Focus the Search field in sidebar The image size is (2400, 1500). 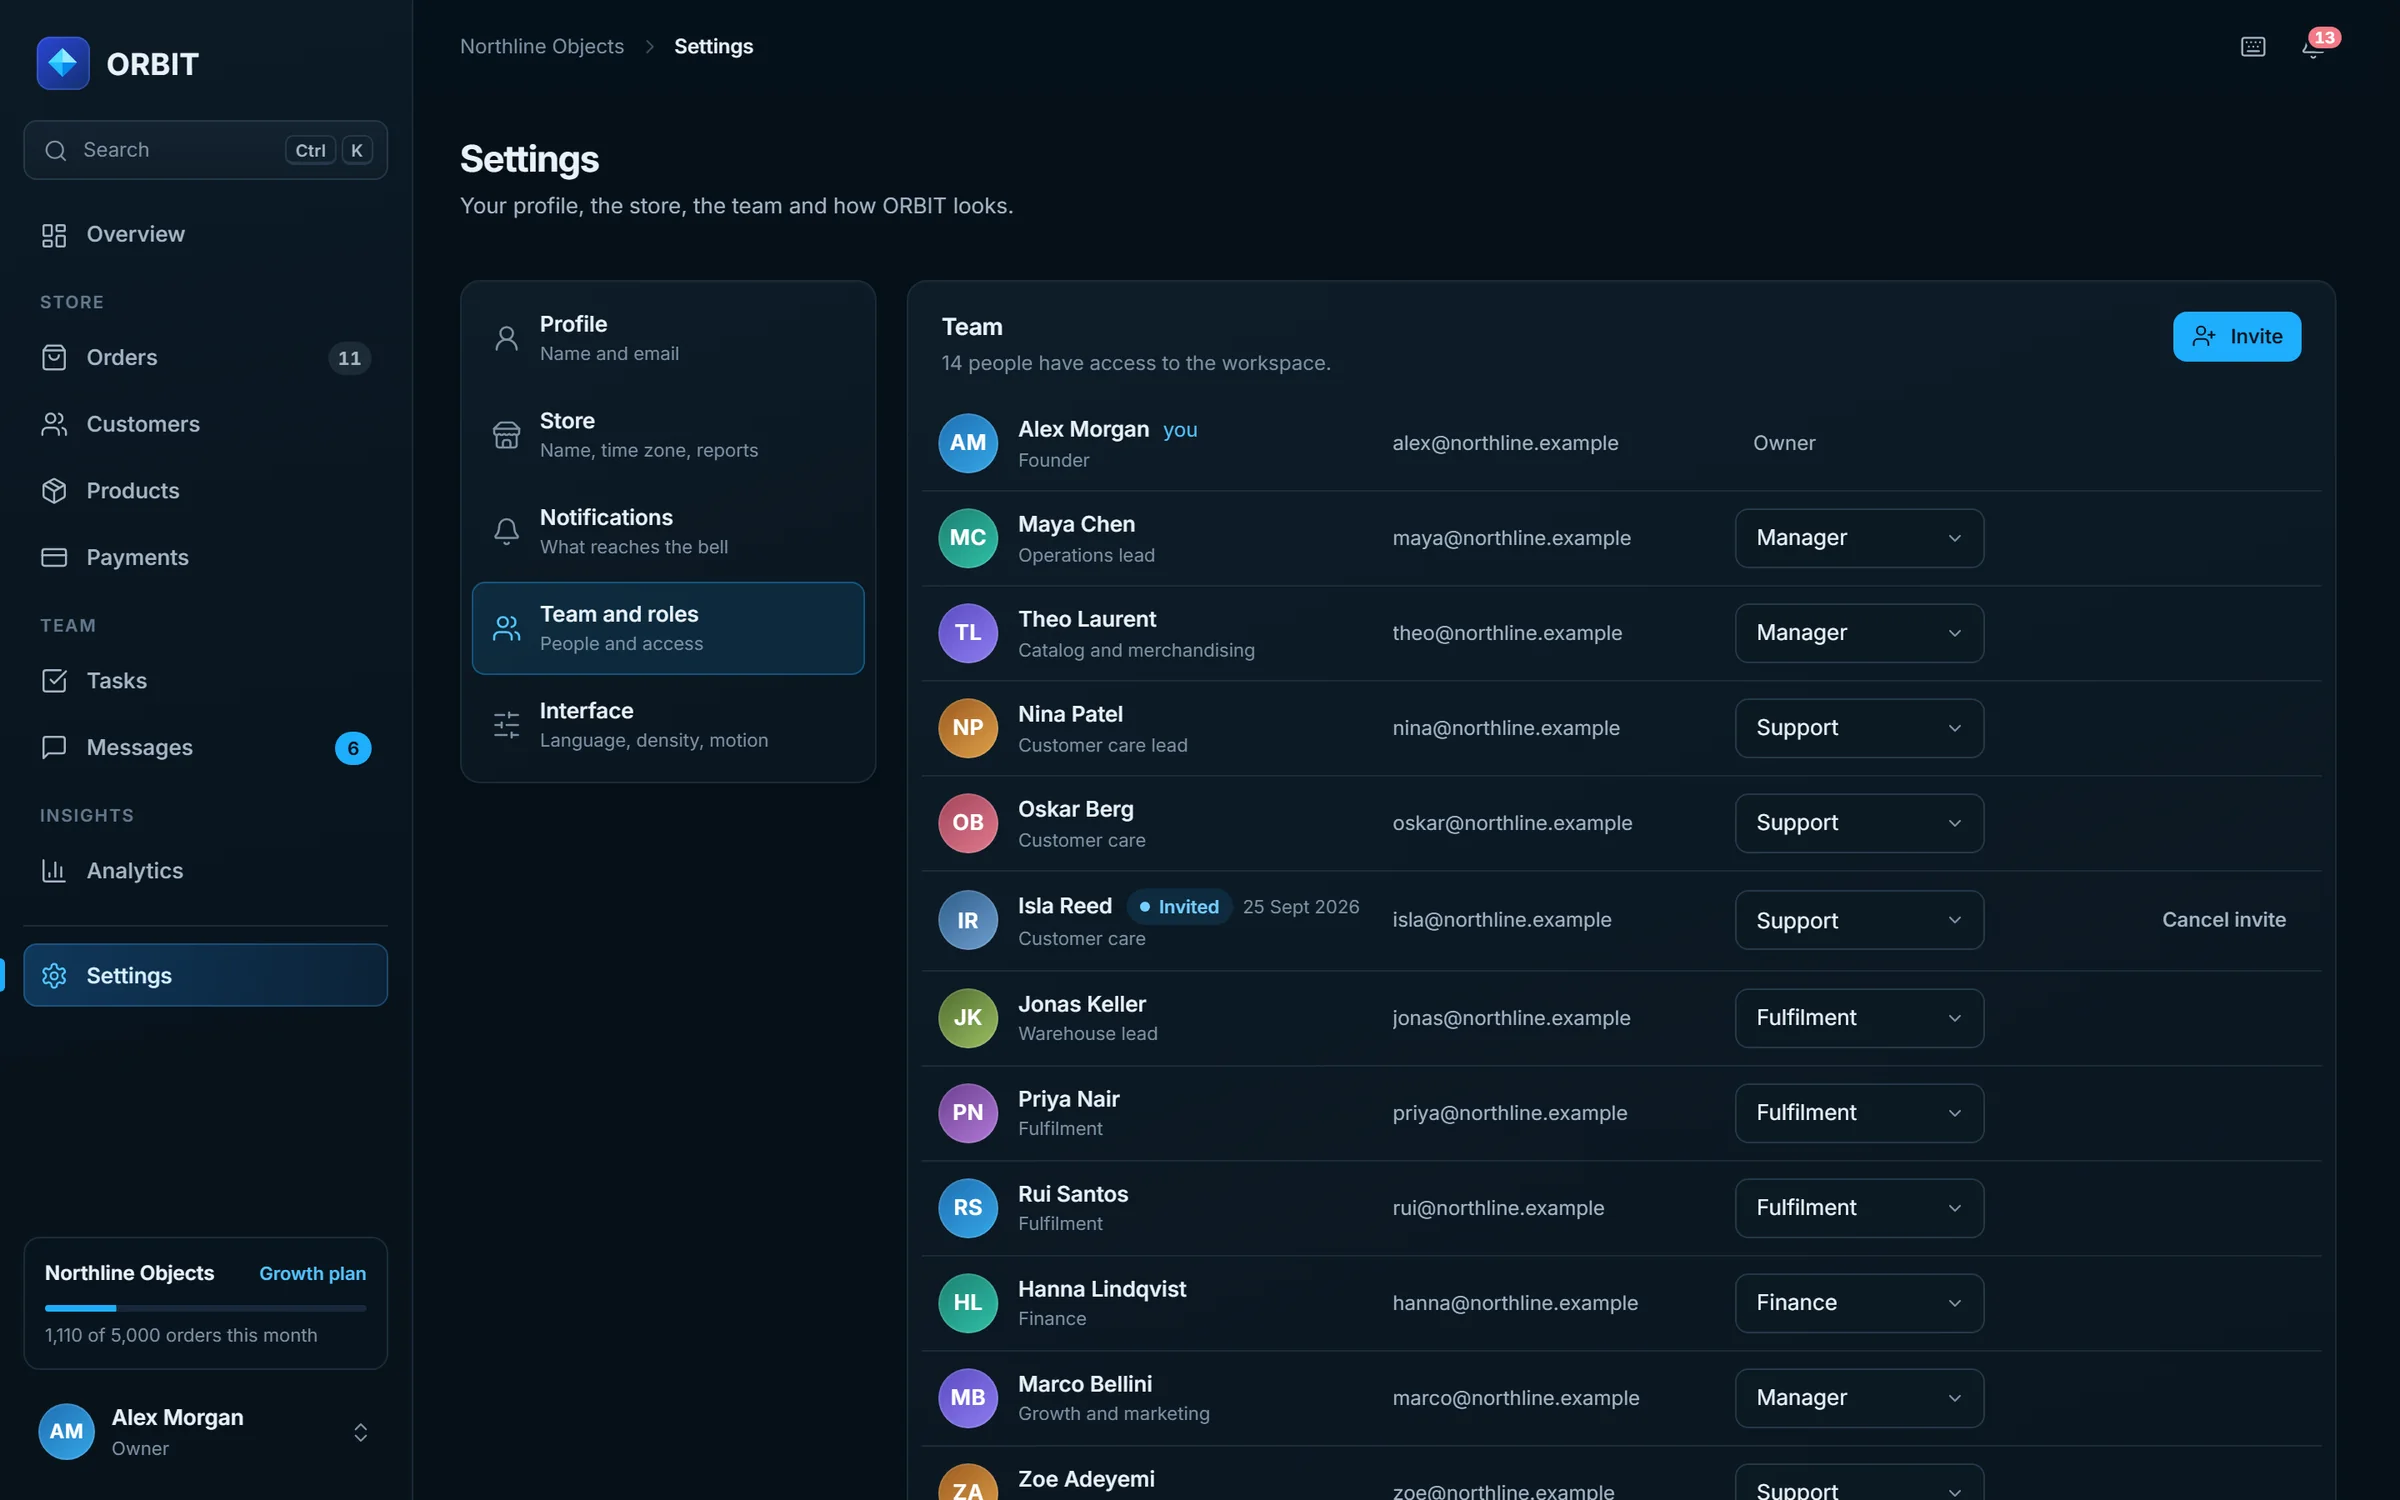coord(205,150)
